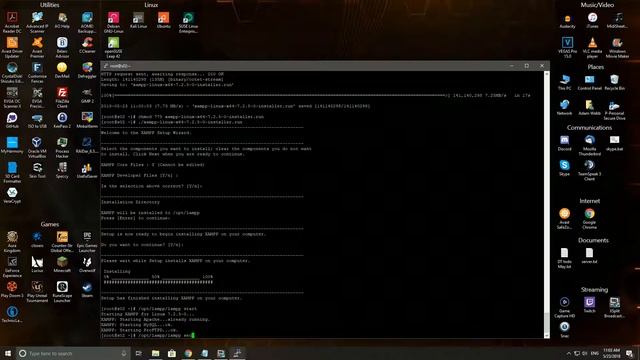
Task: Launch Defraggler desktop shortcut
Action: (87, 70)
